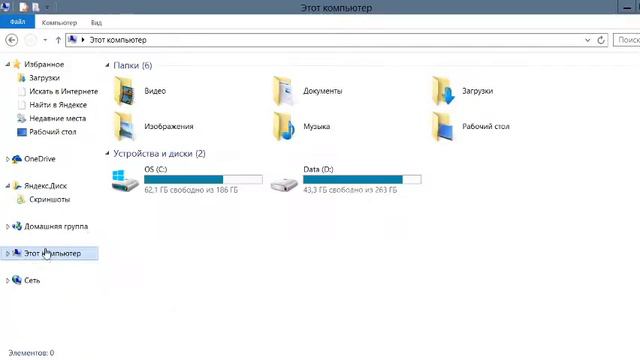Screen dimensions: 640x360
Task: Switch to the Компьютер ribbon tab
Action: [x=59, y=22]
